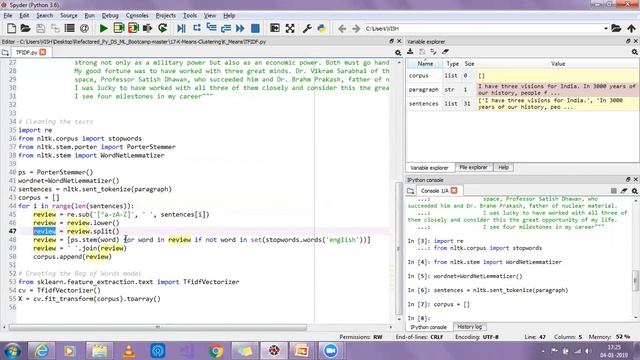This screenshot has width=640, height=360.
Task: Sort variables by the Name column header
Action: [425, 64]
